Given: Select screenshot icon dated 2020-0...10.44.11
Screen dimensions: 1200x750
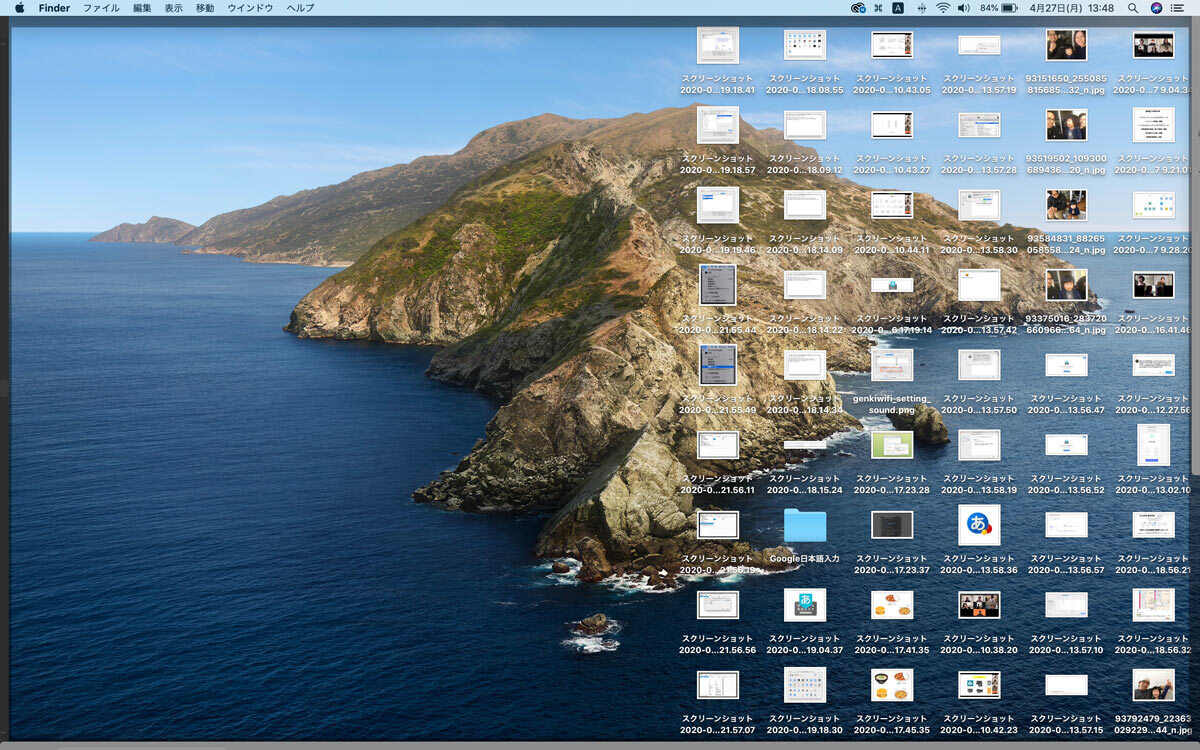Looking at the screenshot, I should click(892, 205).
